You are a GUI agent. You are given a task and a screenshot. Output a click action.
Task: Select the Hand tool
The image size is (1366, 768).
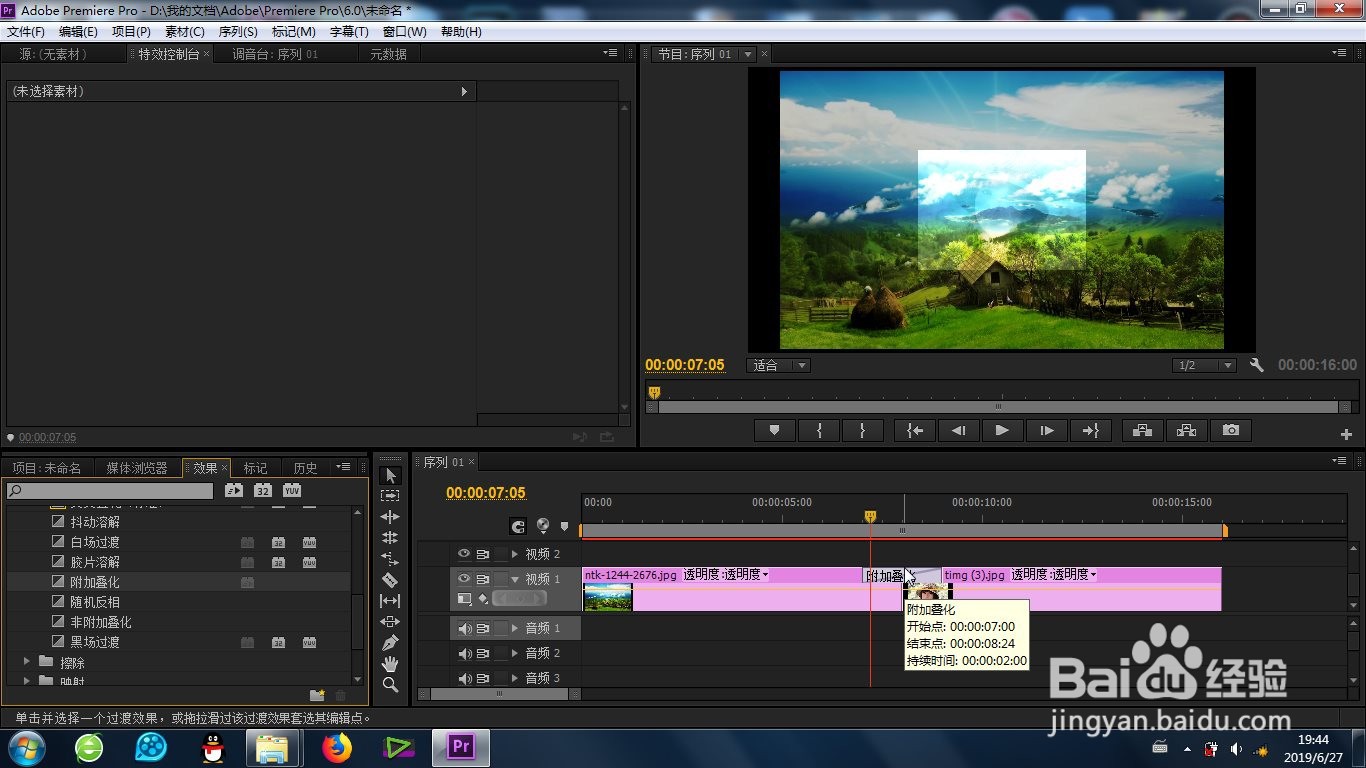pos(390,664)
